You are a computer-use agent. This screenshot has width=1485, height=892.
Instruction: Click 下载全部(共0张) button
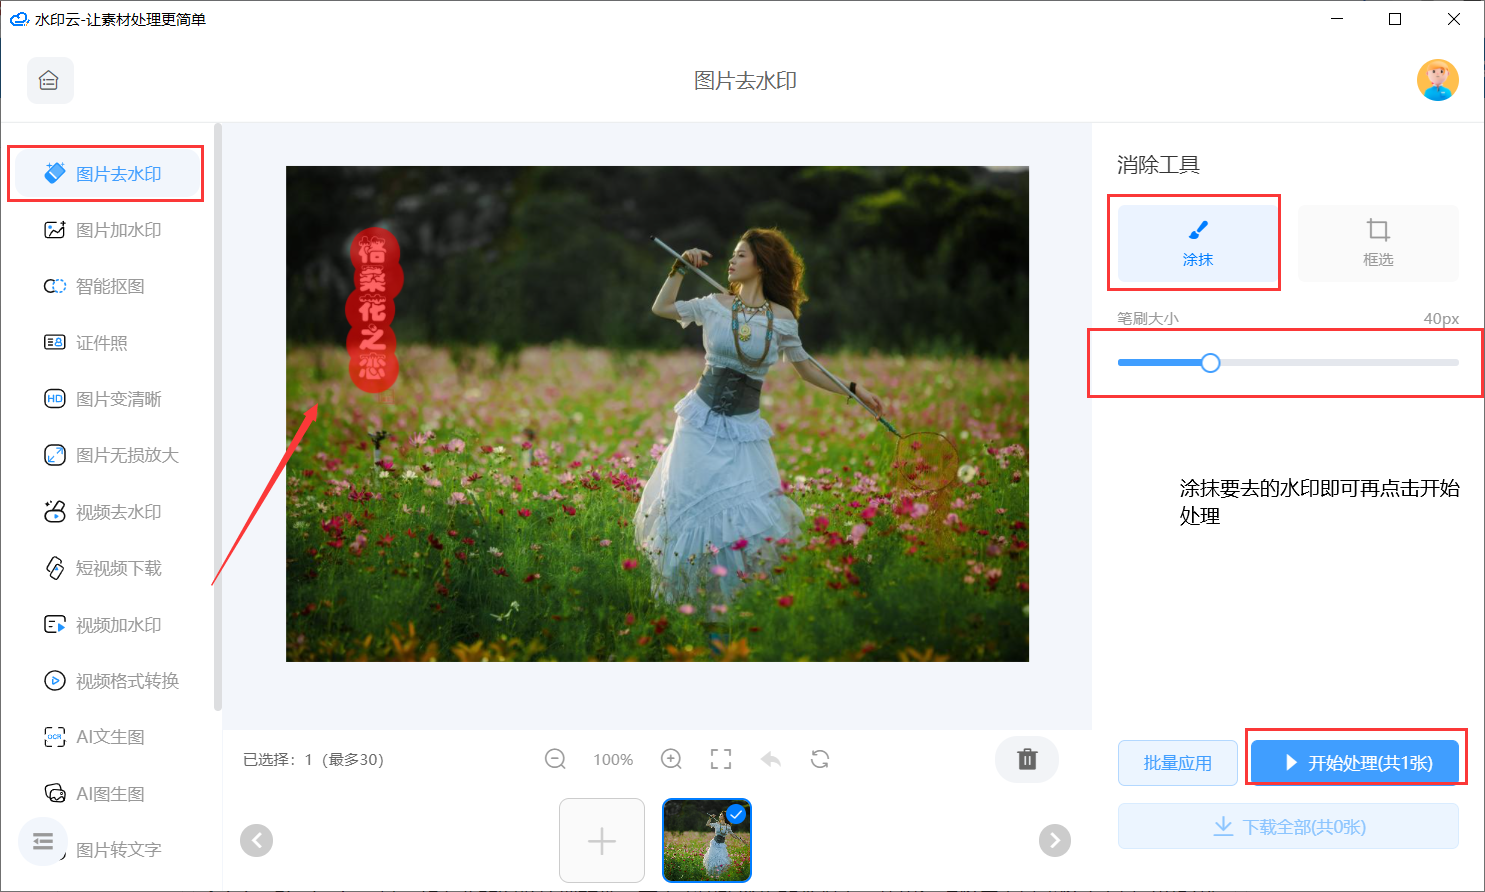(x=1288, y=827)
